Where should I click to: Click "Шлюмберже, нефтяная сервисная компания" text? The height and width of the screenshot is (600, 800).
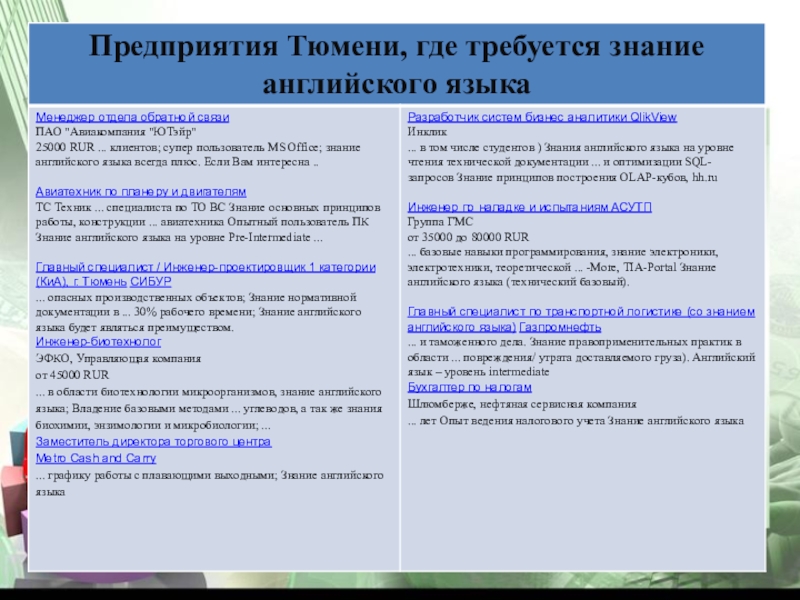pyautogui.click(x=522, y=405)
